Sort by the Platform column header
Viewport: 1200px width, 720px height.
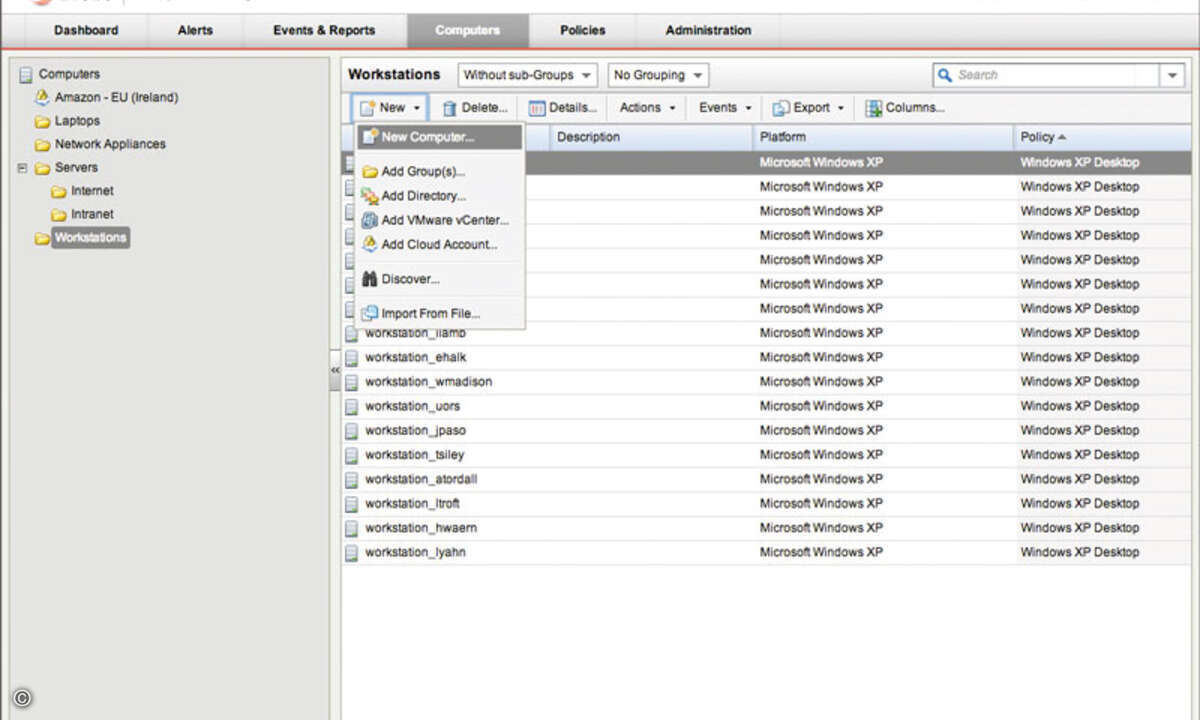(882, 137)
